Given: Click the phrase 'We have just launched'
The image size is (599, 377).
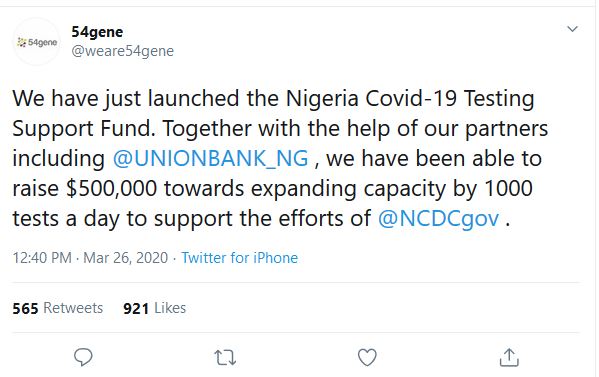Looking at the screenshot, I should [x=126, y=99].
